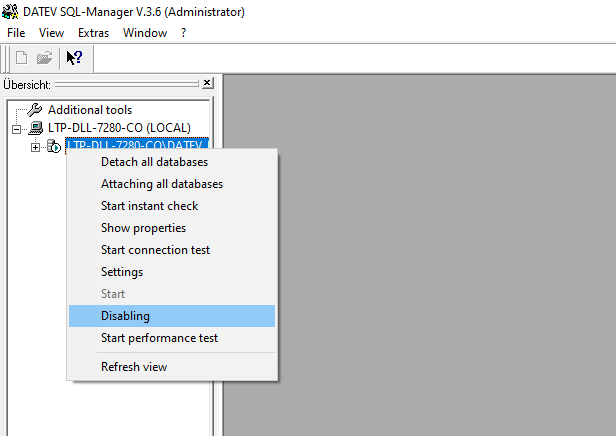Screen dimensions: 616x436
Task: Click the New document toolbar icon
Action: click(x=21, y=58)
